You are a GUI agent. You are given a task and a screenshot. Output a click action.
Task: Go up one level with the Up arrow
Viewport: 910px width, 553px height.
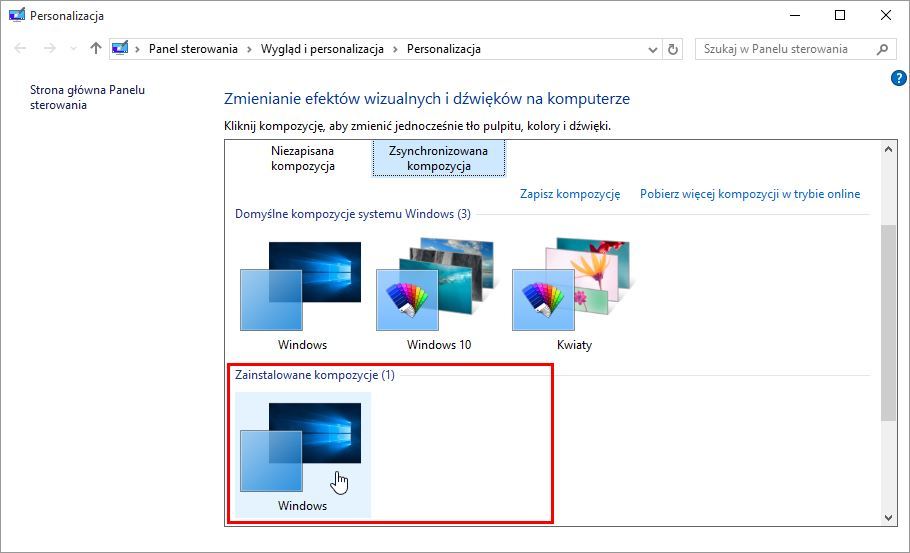(x=96, y=48)
